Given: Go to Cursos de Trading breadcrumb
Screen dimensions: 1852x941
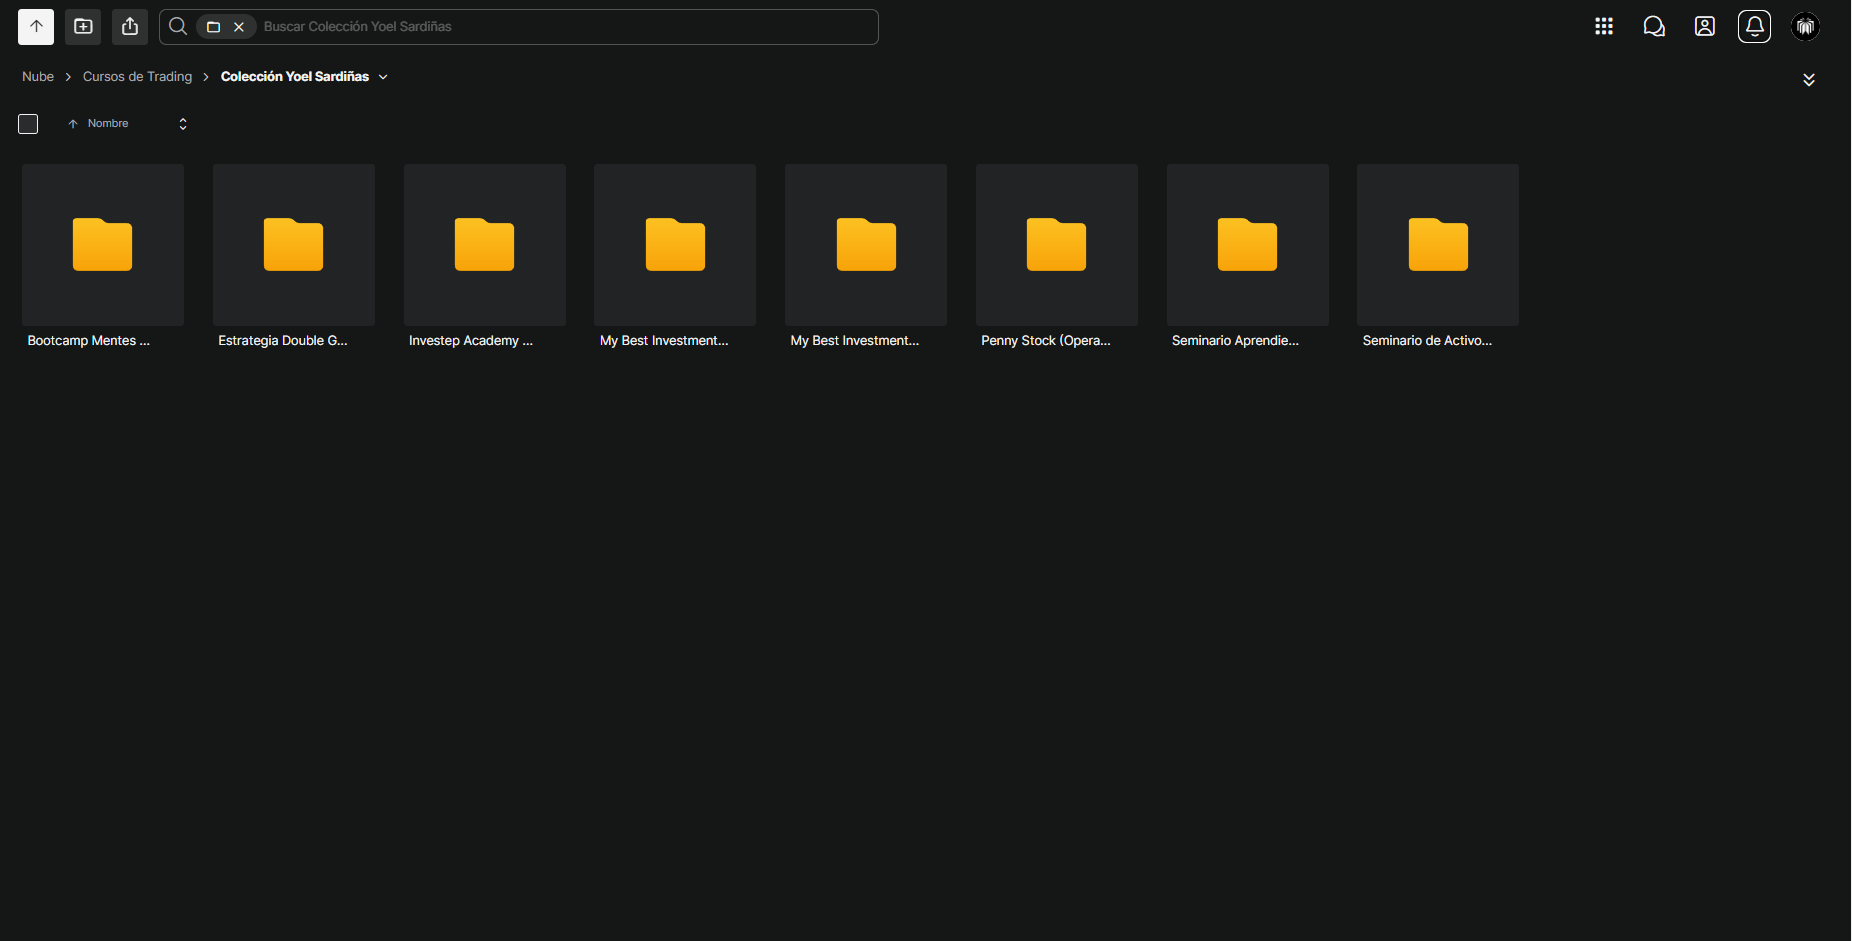Looking at the screenshot, I should [137, 77].
